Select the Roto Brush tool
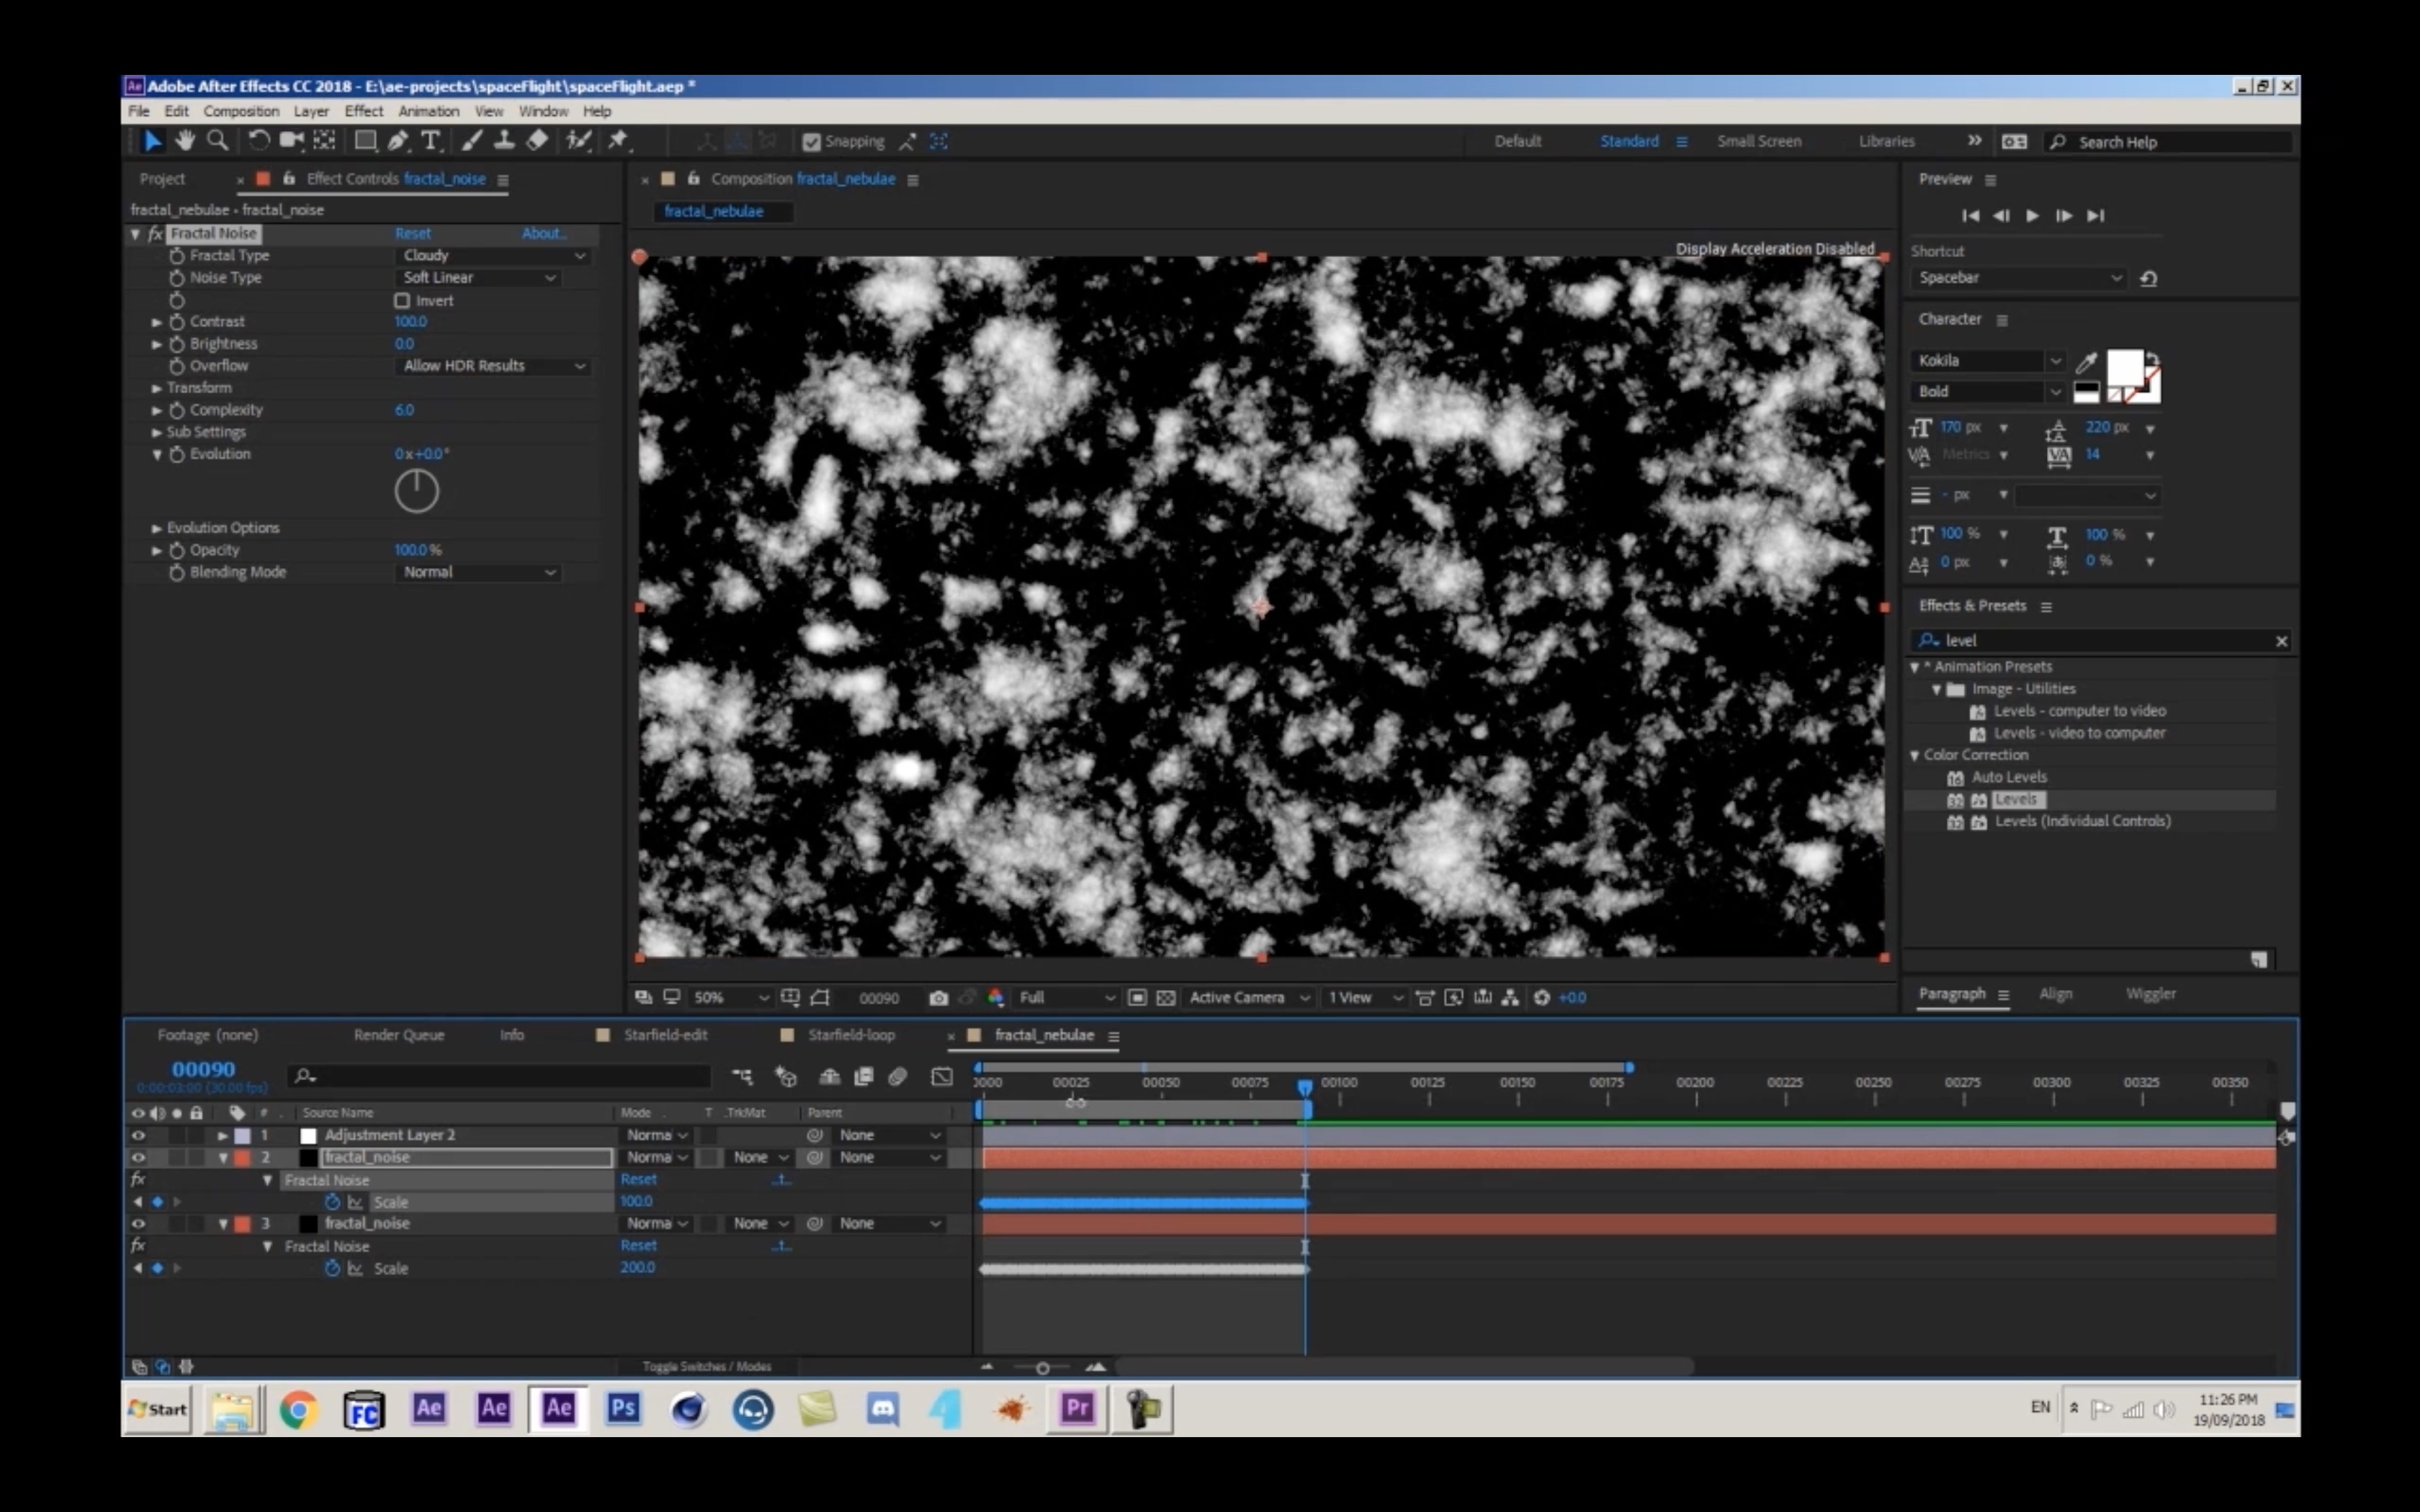Screen dimensions: 2420x1512 pos(579,141)
